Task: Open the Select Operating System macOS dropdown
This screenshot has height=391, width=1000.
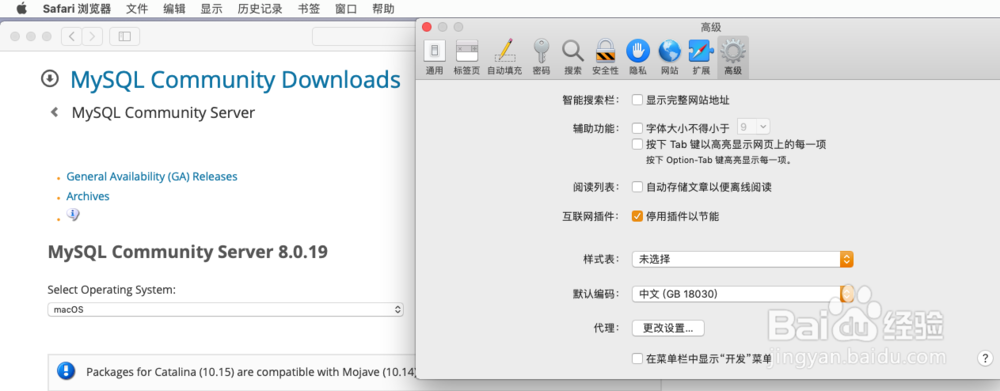Action: (226, 309)
